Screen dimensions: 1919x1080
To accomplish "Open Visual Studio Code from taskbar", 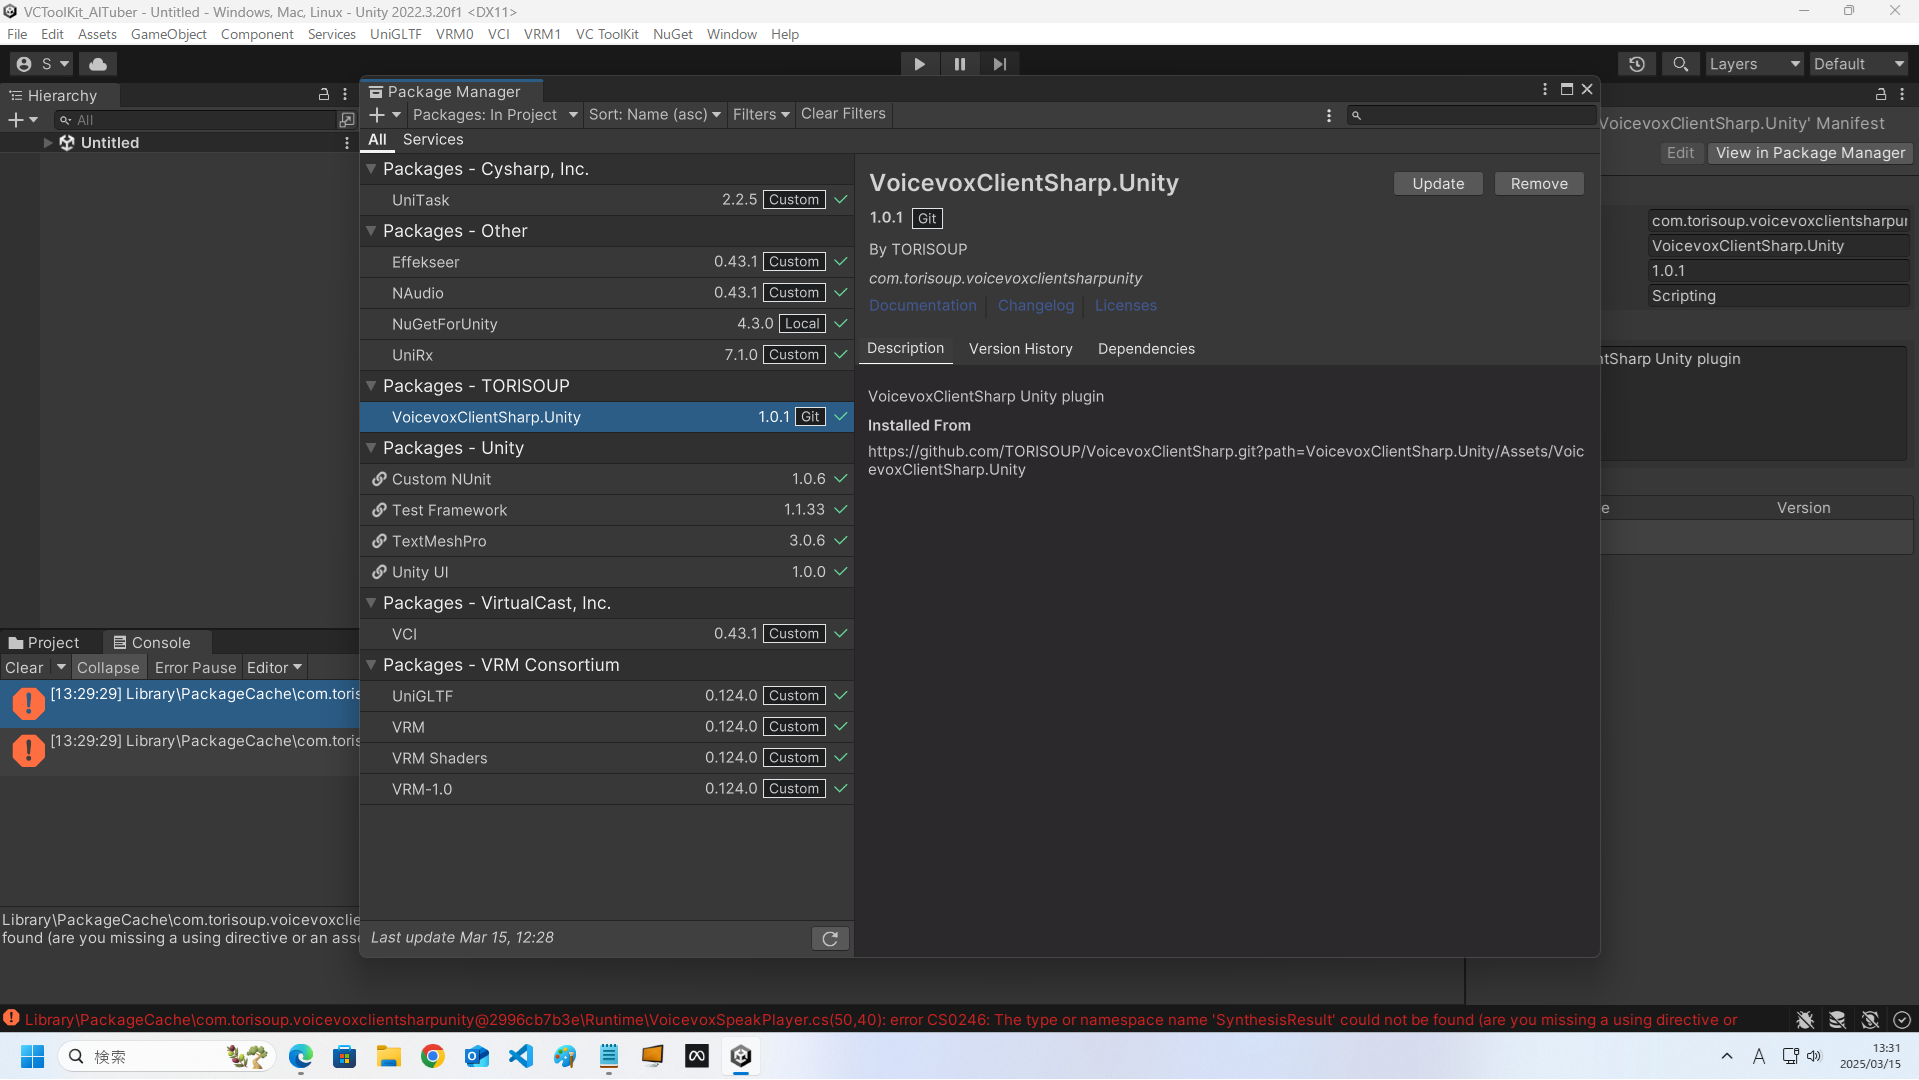I will pos(521,1056).
